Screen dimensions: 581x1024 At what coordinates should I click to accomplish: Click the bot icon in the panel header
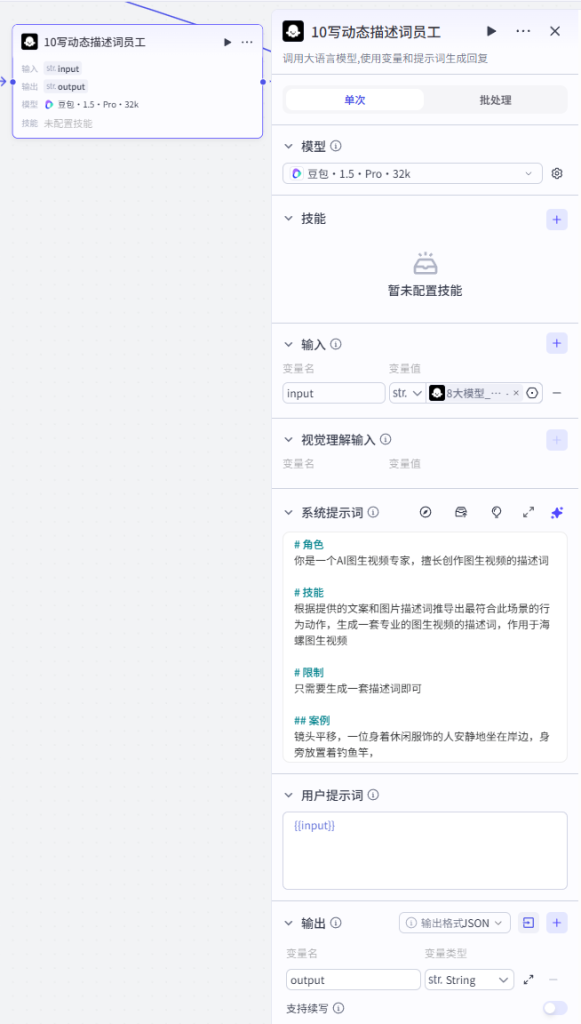click(x=293, y=31)
